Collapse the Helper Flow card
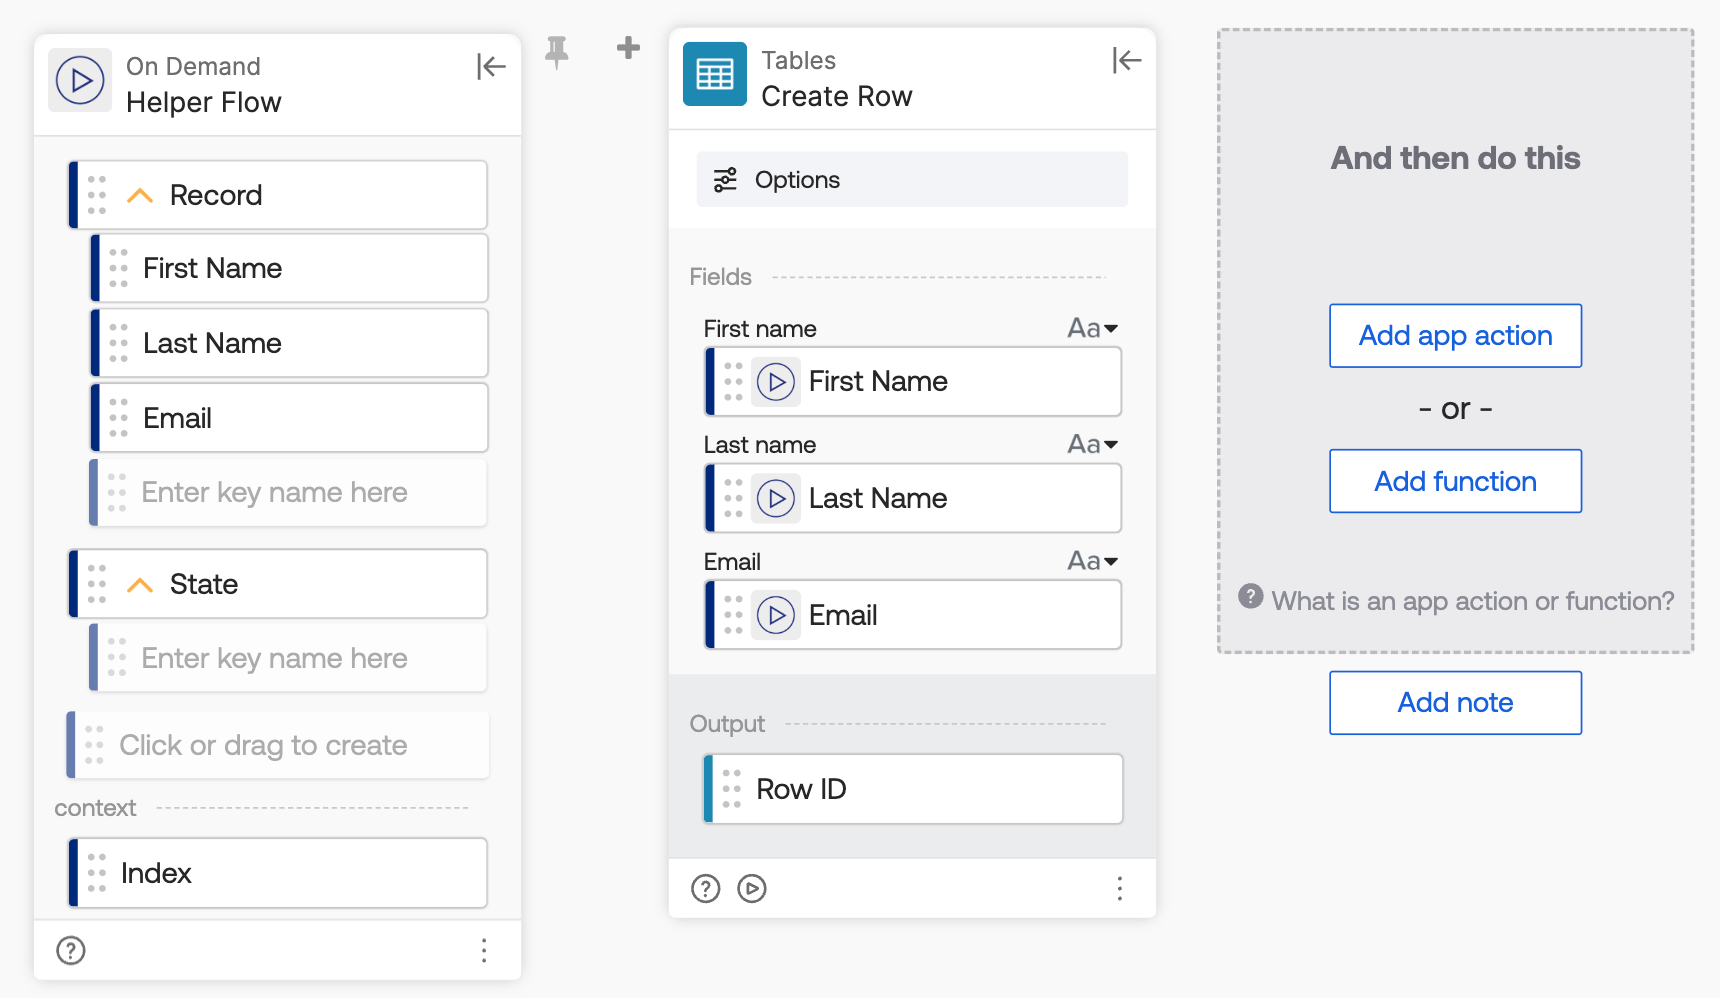Screen dimensions: 1720x998 click(491, 67)
